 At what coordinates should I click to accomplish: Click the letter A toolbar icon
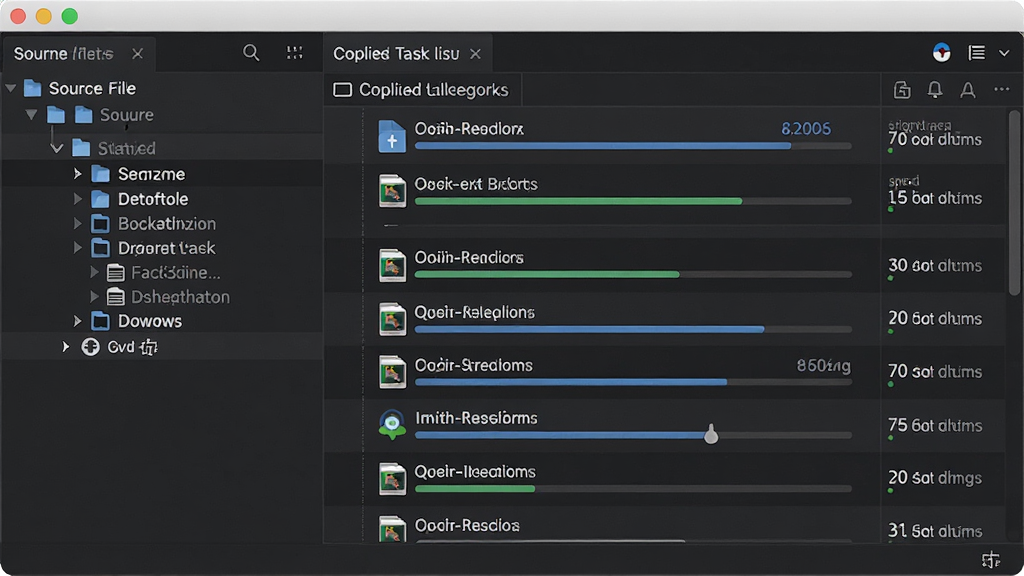pos(968,90)
